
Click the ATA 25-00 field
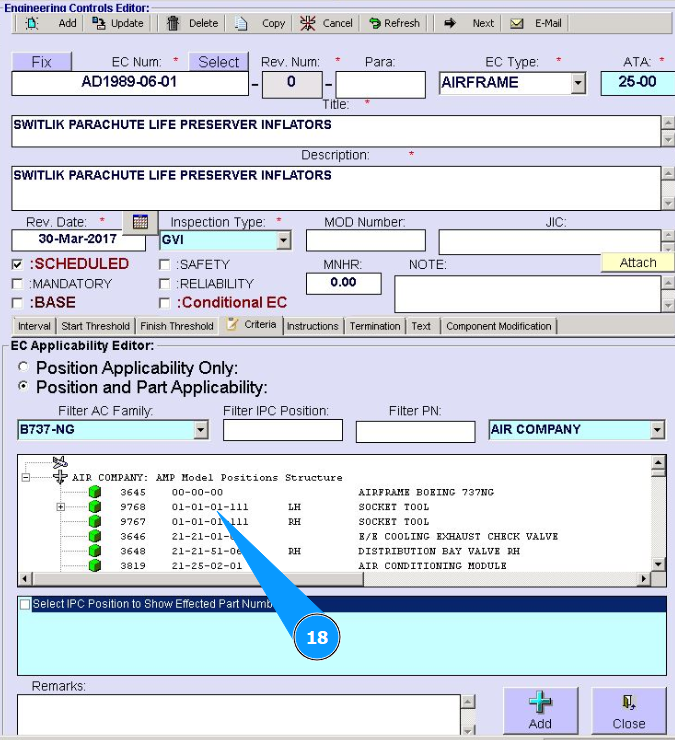[638, 84]
